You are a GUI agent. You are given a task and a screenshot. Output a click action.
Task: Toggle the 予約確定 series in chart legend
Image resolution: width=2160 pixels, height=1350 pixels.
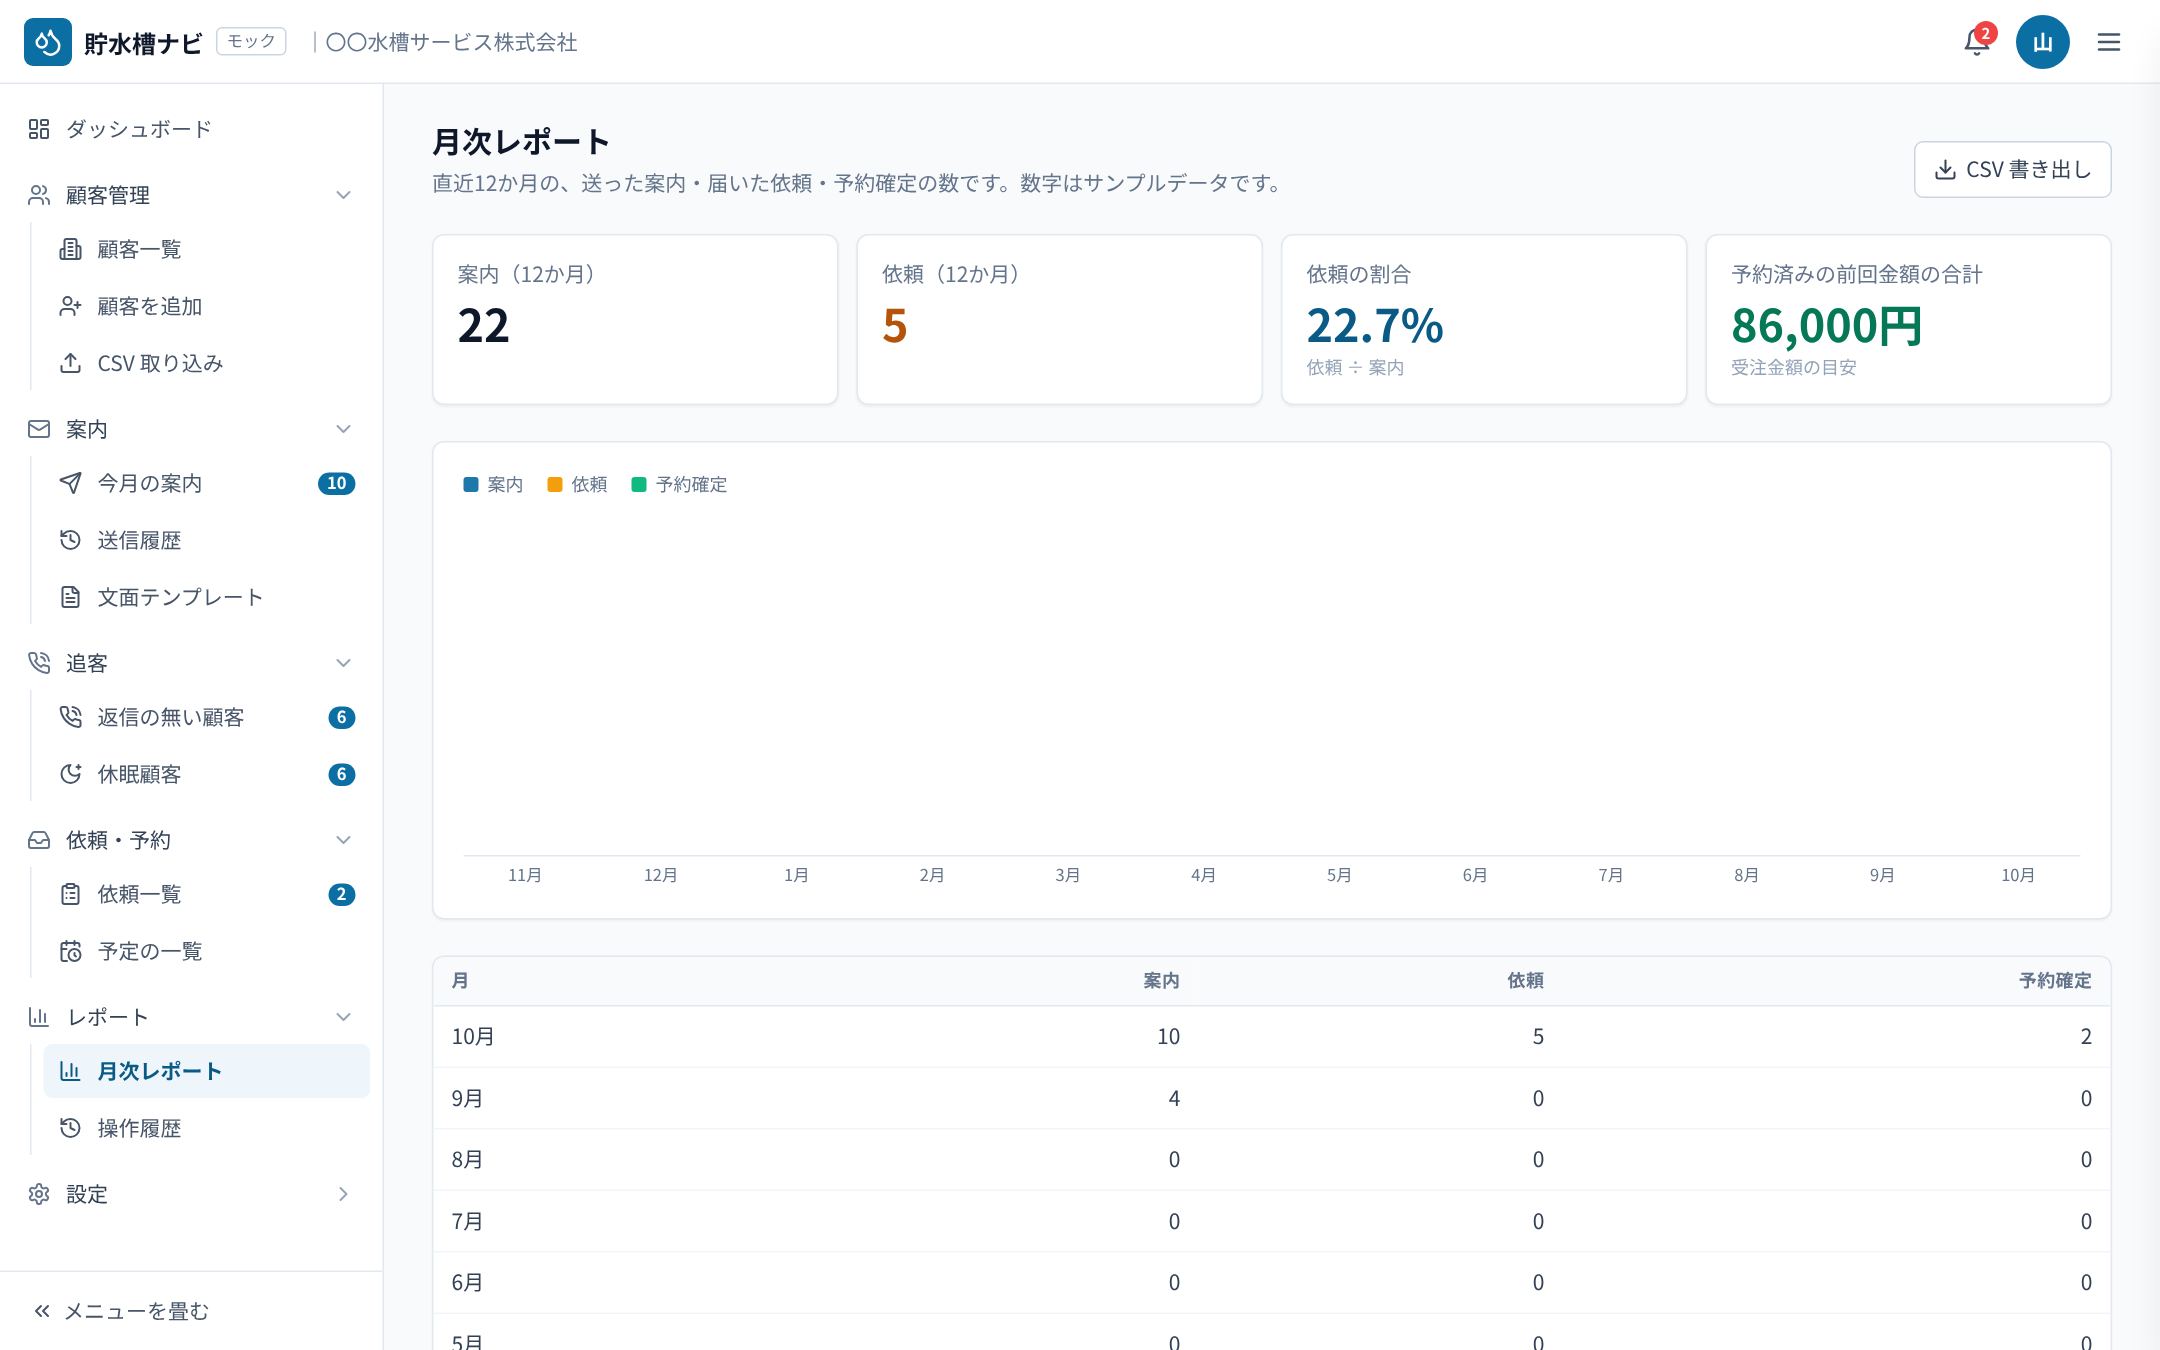680,484
